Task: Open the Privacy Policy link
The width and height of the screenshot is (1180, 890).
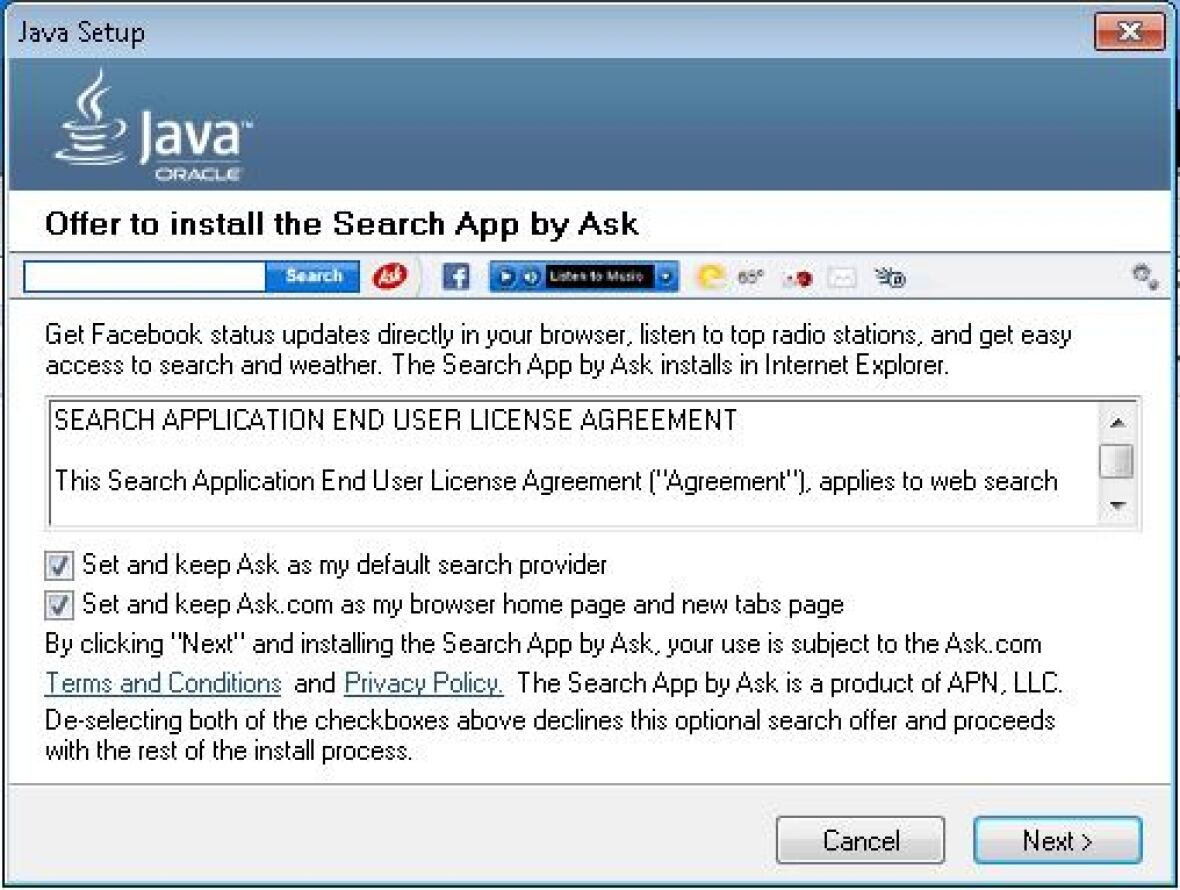Action: click(x=423, y=684)
